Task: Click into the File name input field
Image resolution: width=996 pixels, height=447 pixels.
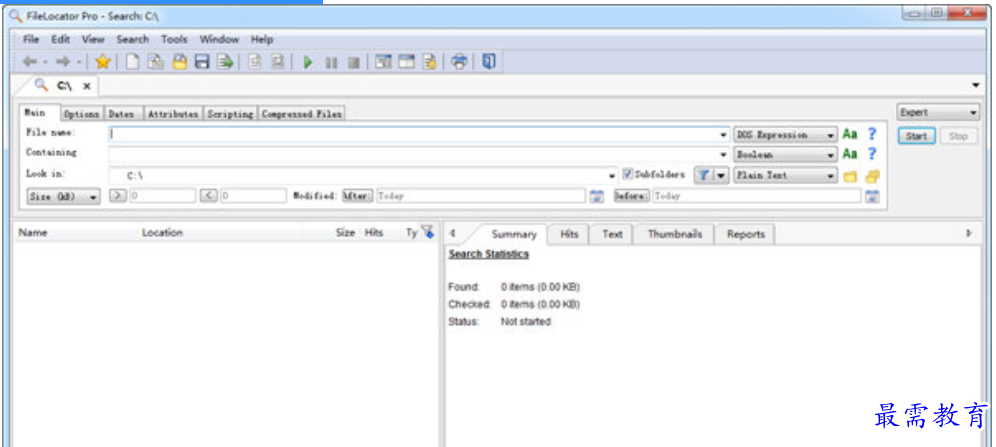Action: [418, 135]
